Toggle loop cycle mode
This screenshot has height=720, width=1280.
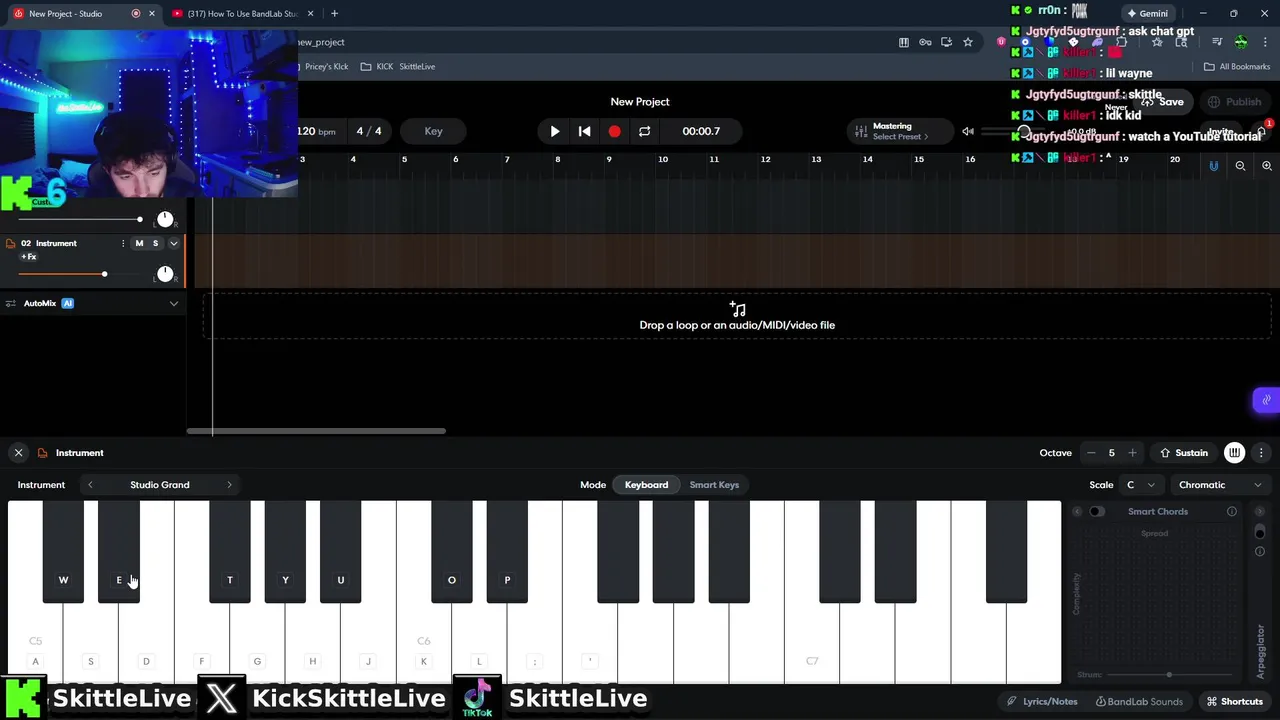pos(644,131)
